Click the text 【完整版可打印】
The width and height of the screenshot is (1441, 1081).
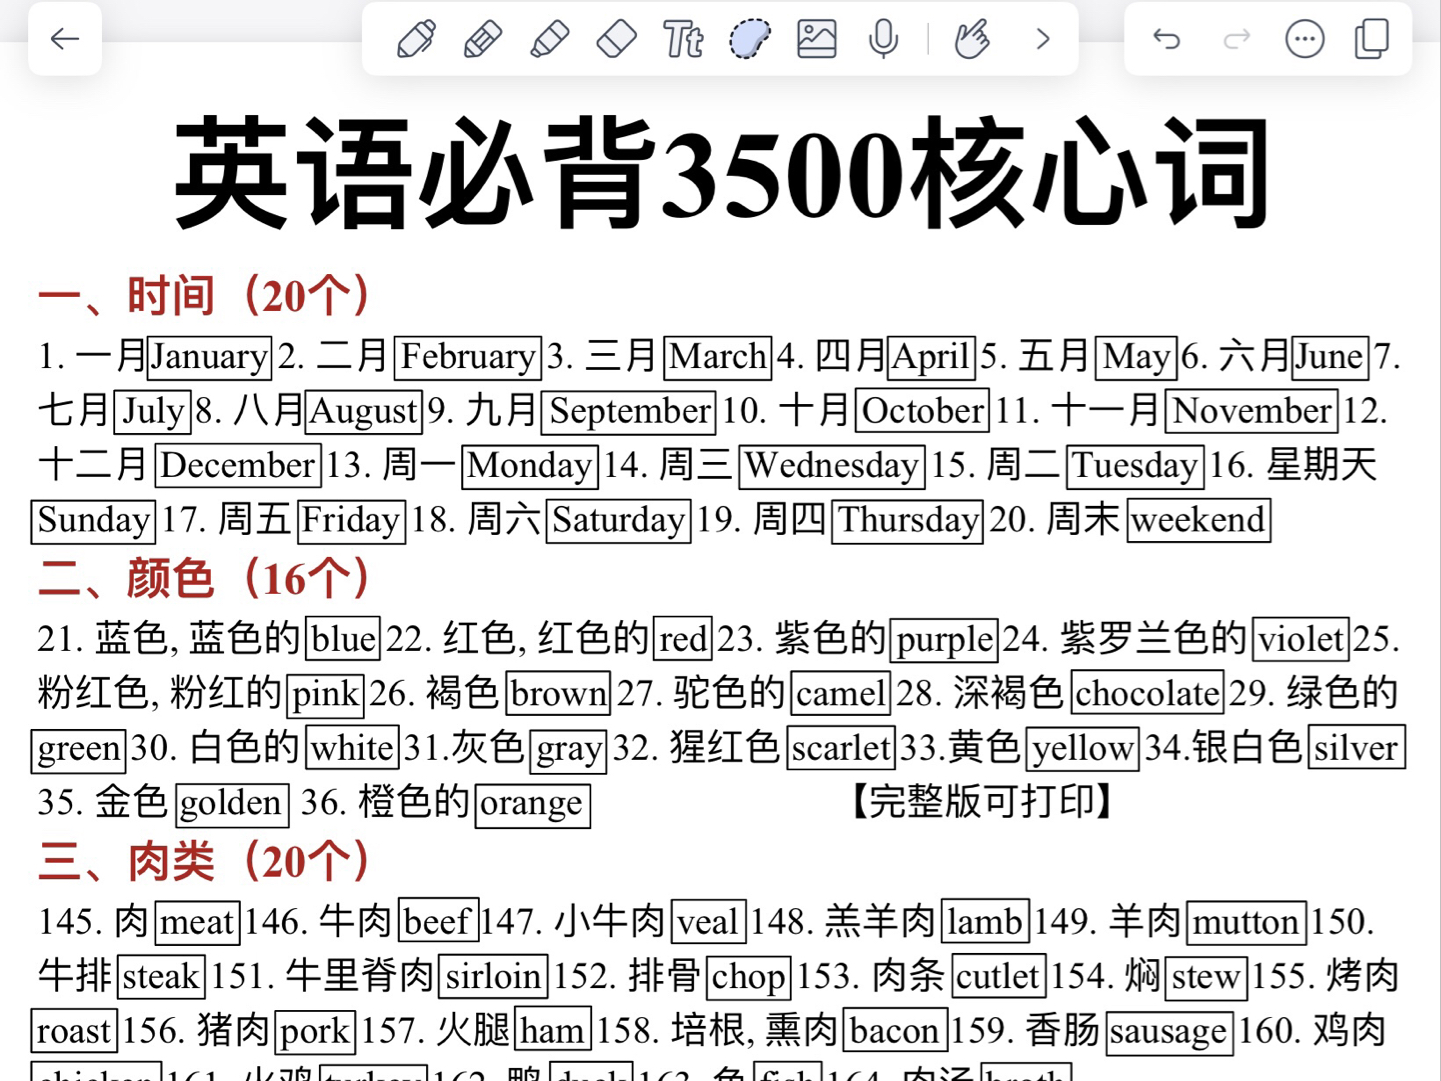pyautogui.click(x=982, y=802)
